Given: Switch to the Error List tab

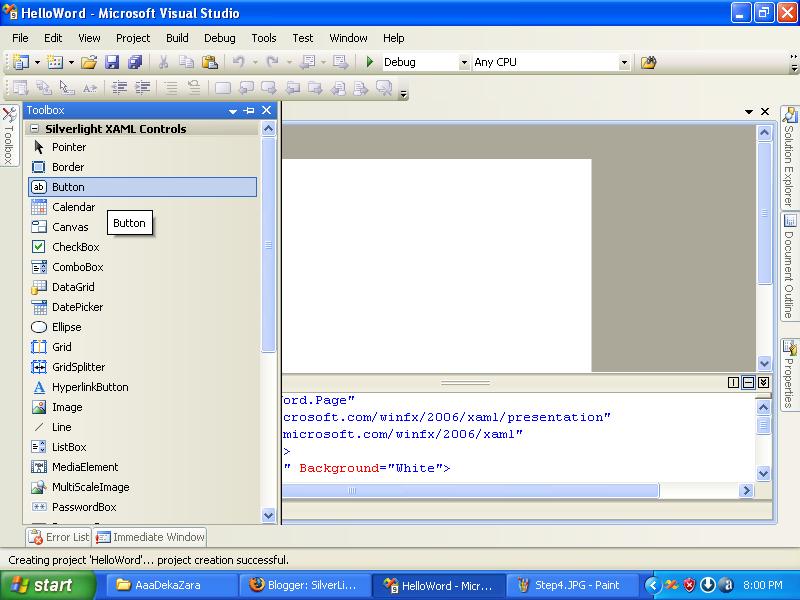Looking at the screenshot, I should tap(59, 537).
